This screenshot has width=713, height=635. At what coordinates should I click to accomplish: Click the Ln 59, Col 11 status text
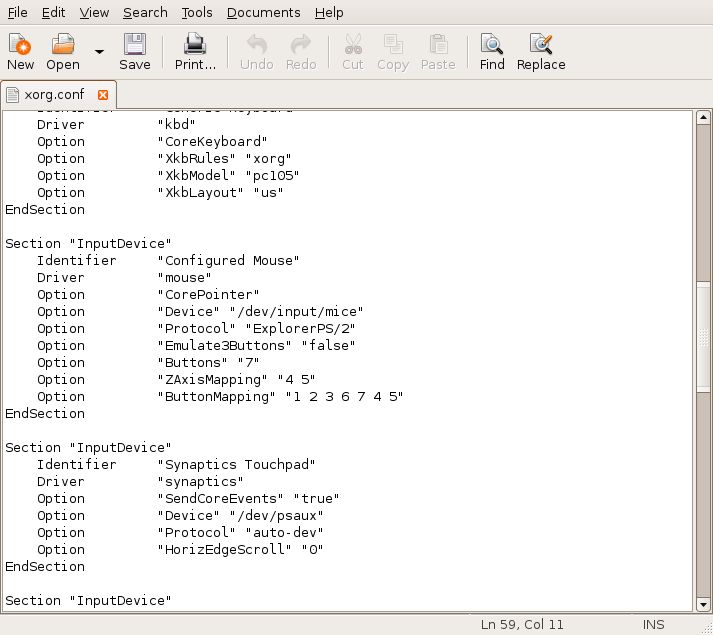522,625
